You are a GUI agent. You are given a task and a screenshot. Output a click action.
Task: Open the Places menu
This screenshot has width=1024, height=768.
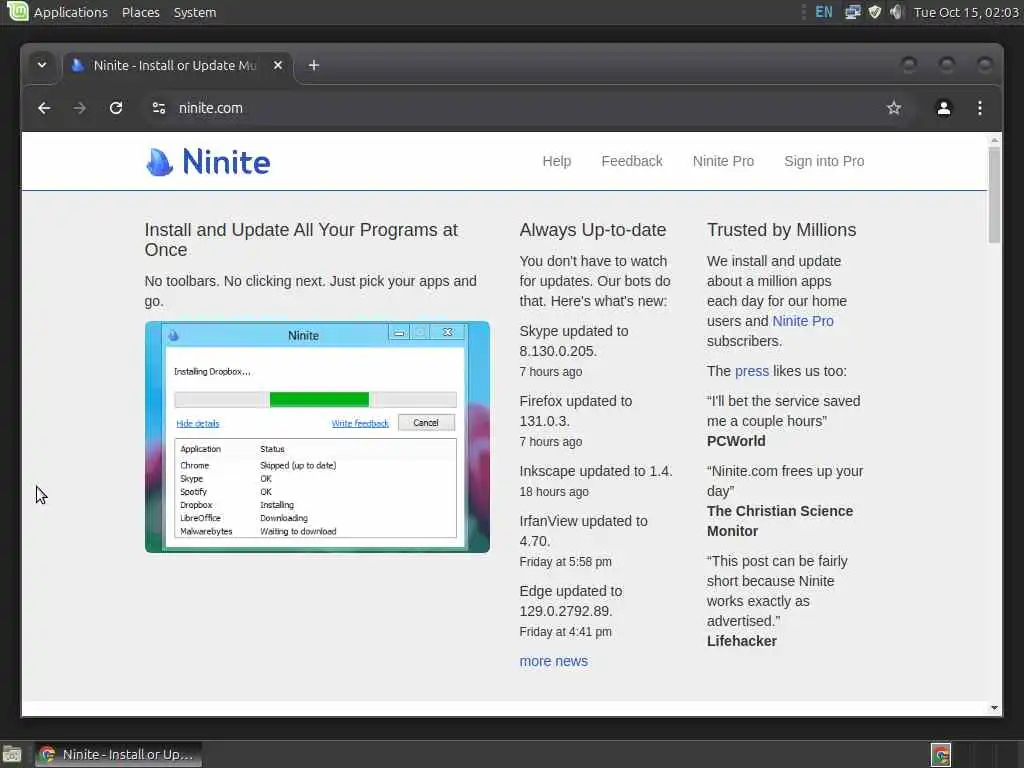[140, 12]
